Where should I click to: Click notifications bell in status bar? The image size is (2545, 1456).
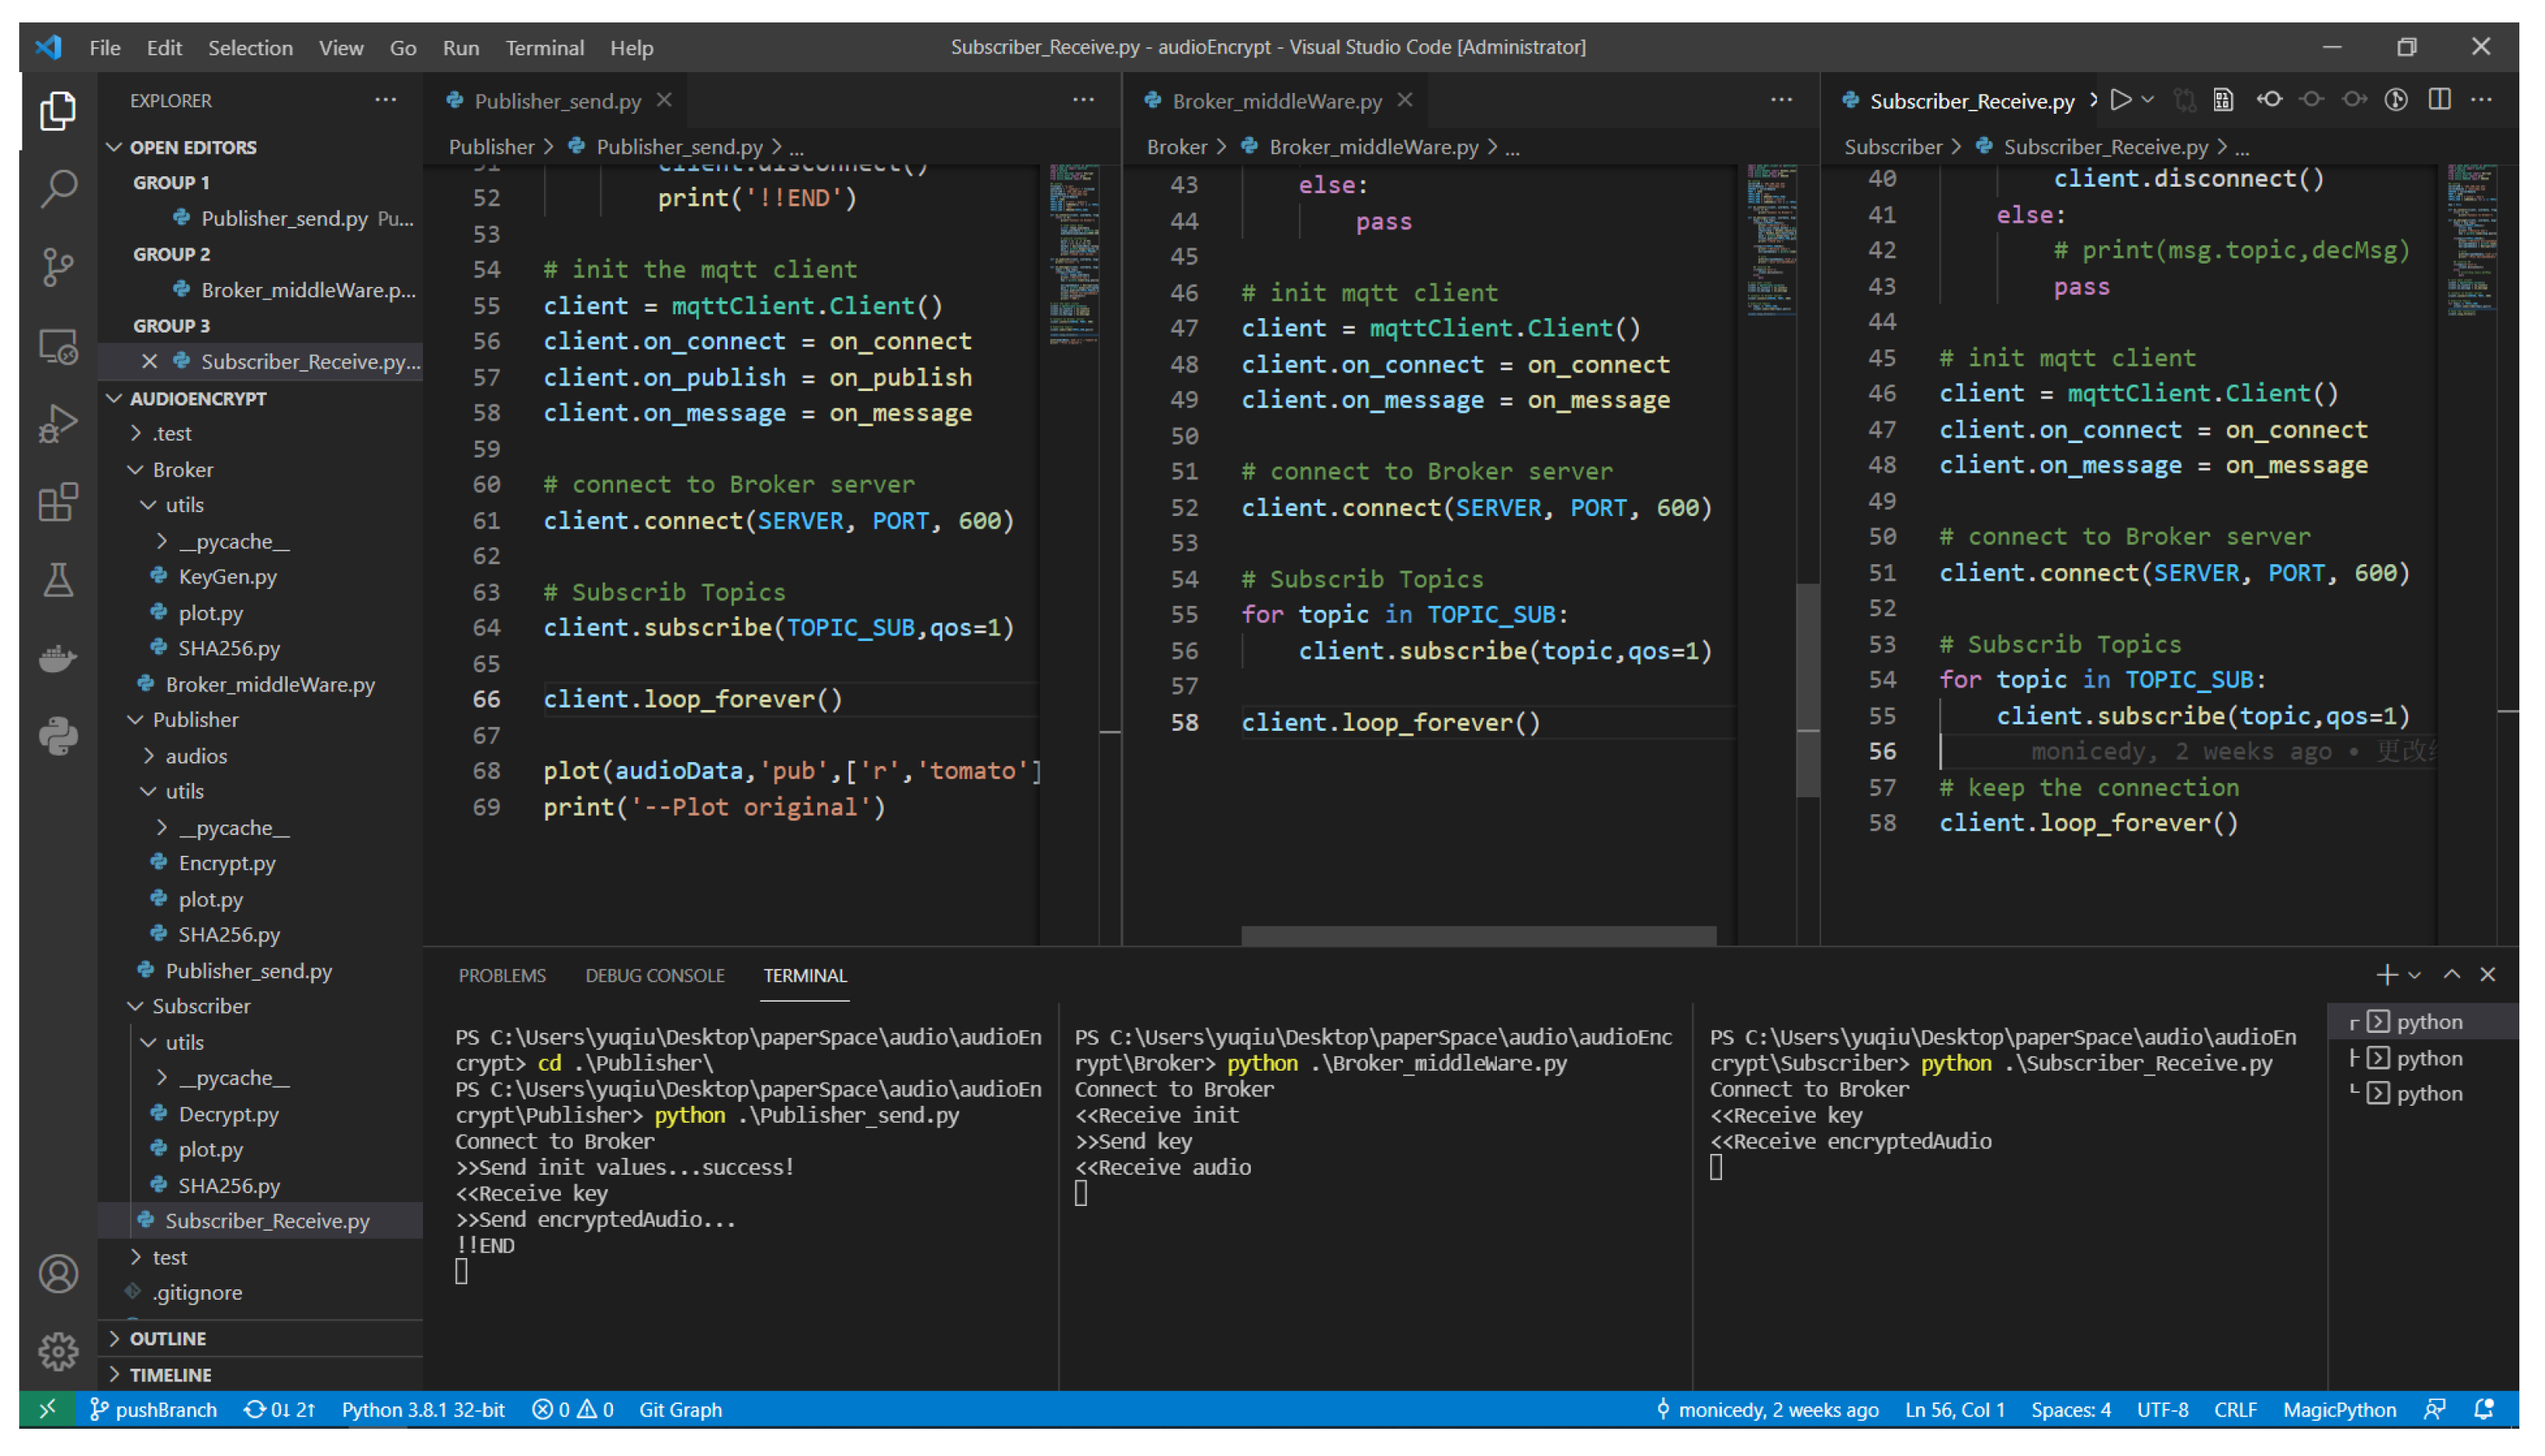(x=2484, y=1410)
